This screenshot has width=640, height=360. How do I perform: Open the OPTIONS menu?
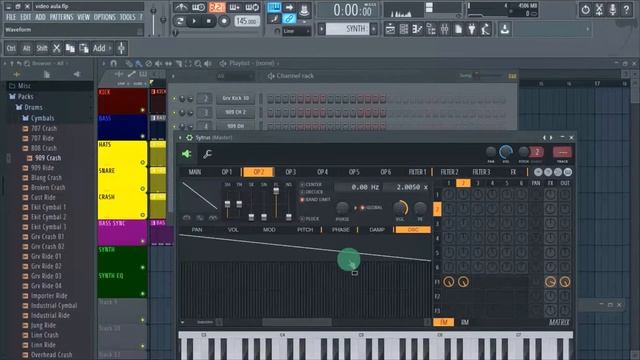[104, 17]
